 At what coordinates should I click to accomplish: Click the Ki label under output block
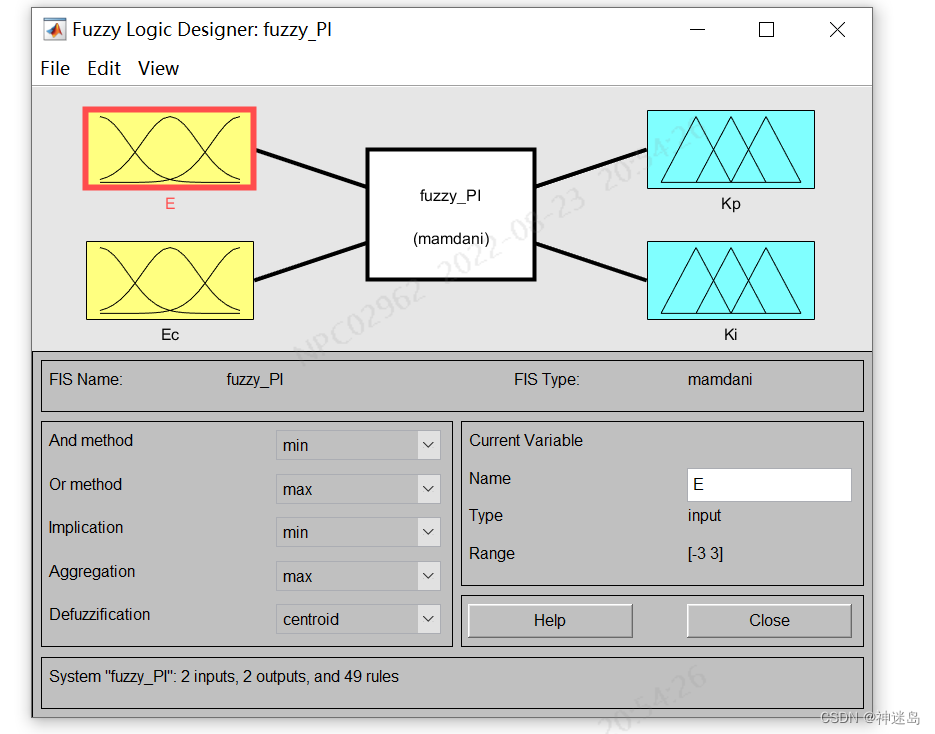coord(730,335)
